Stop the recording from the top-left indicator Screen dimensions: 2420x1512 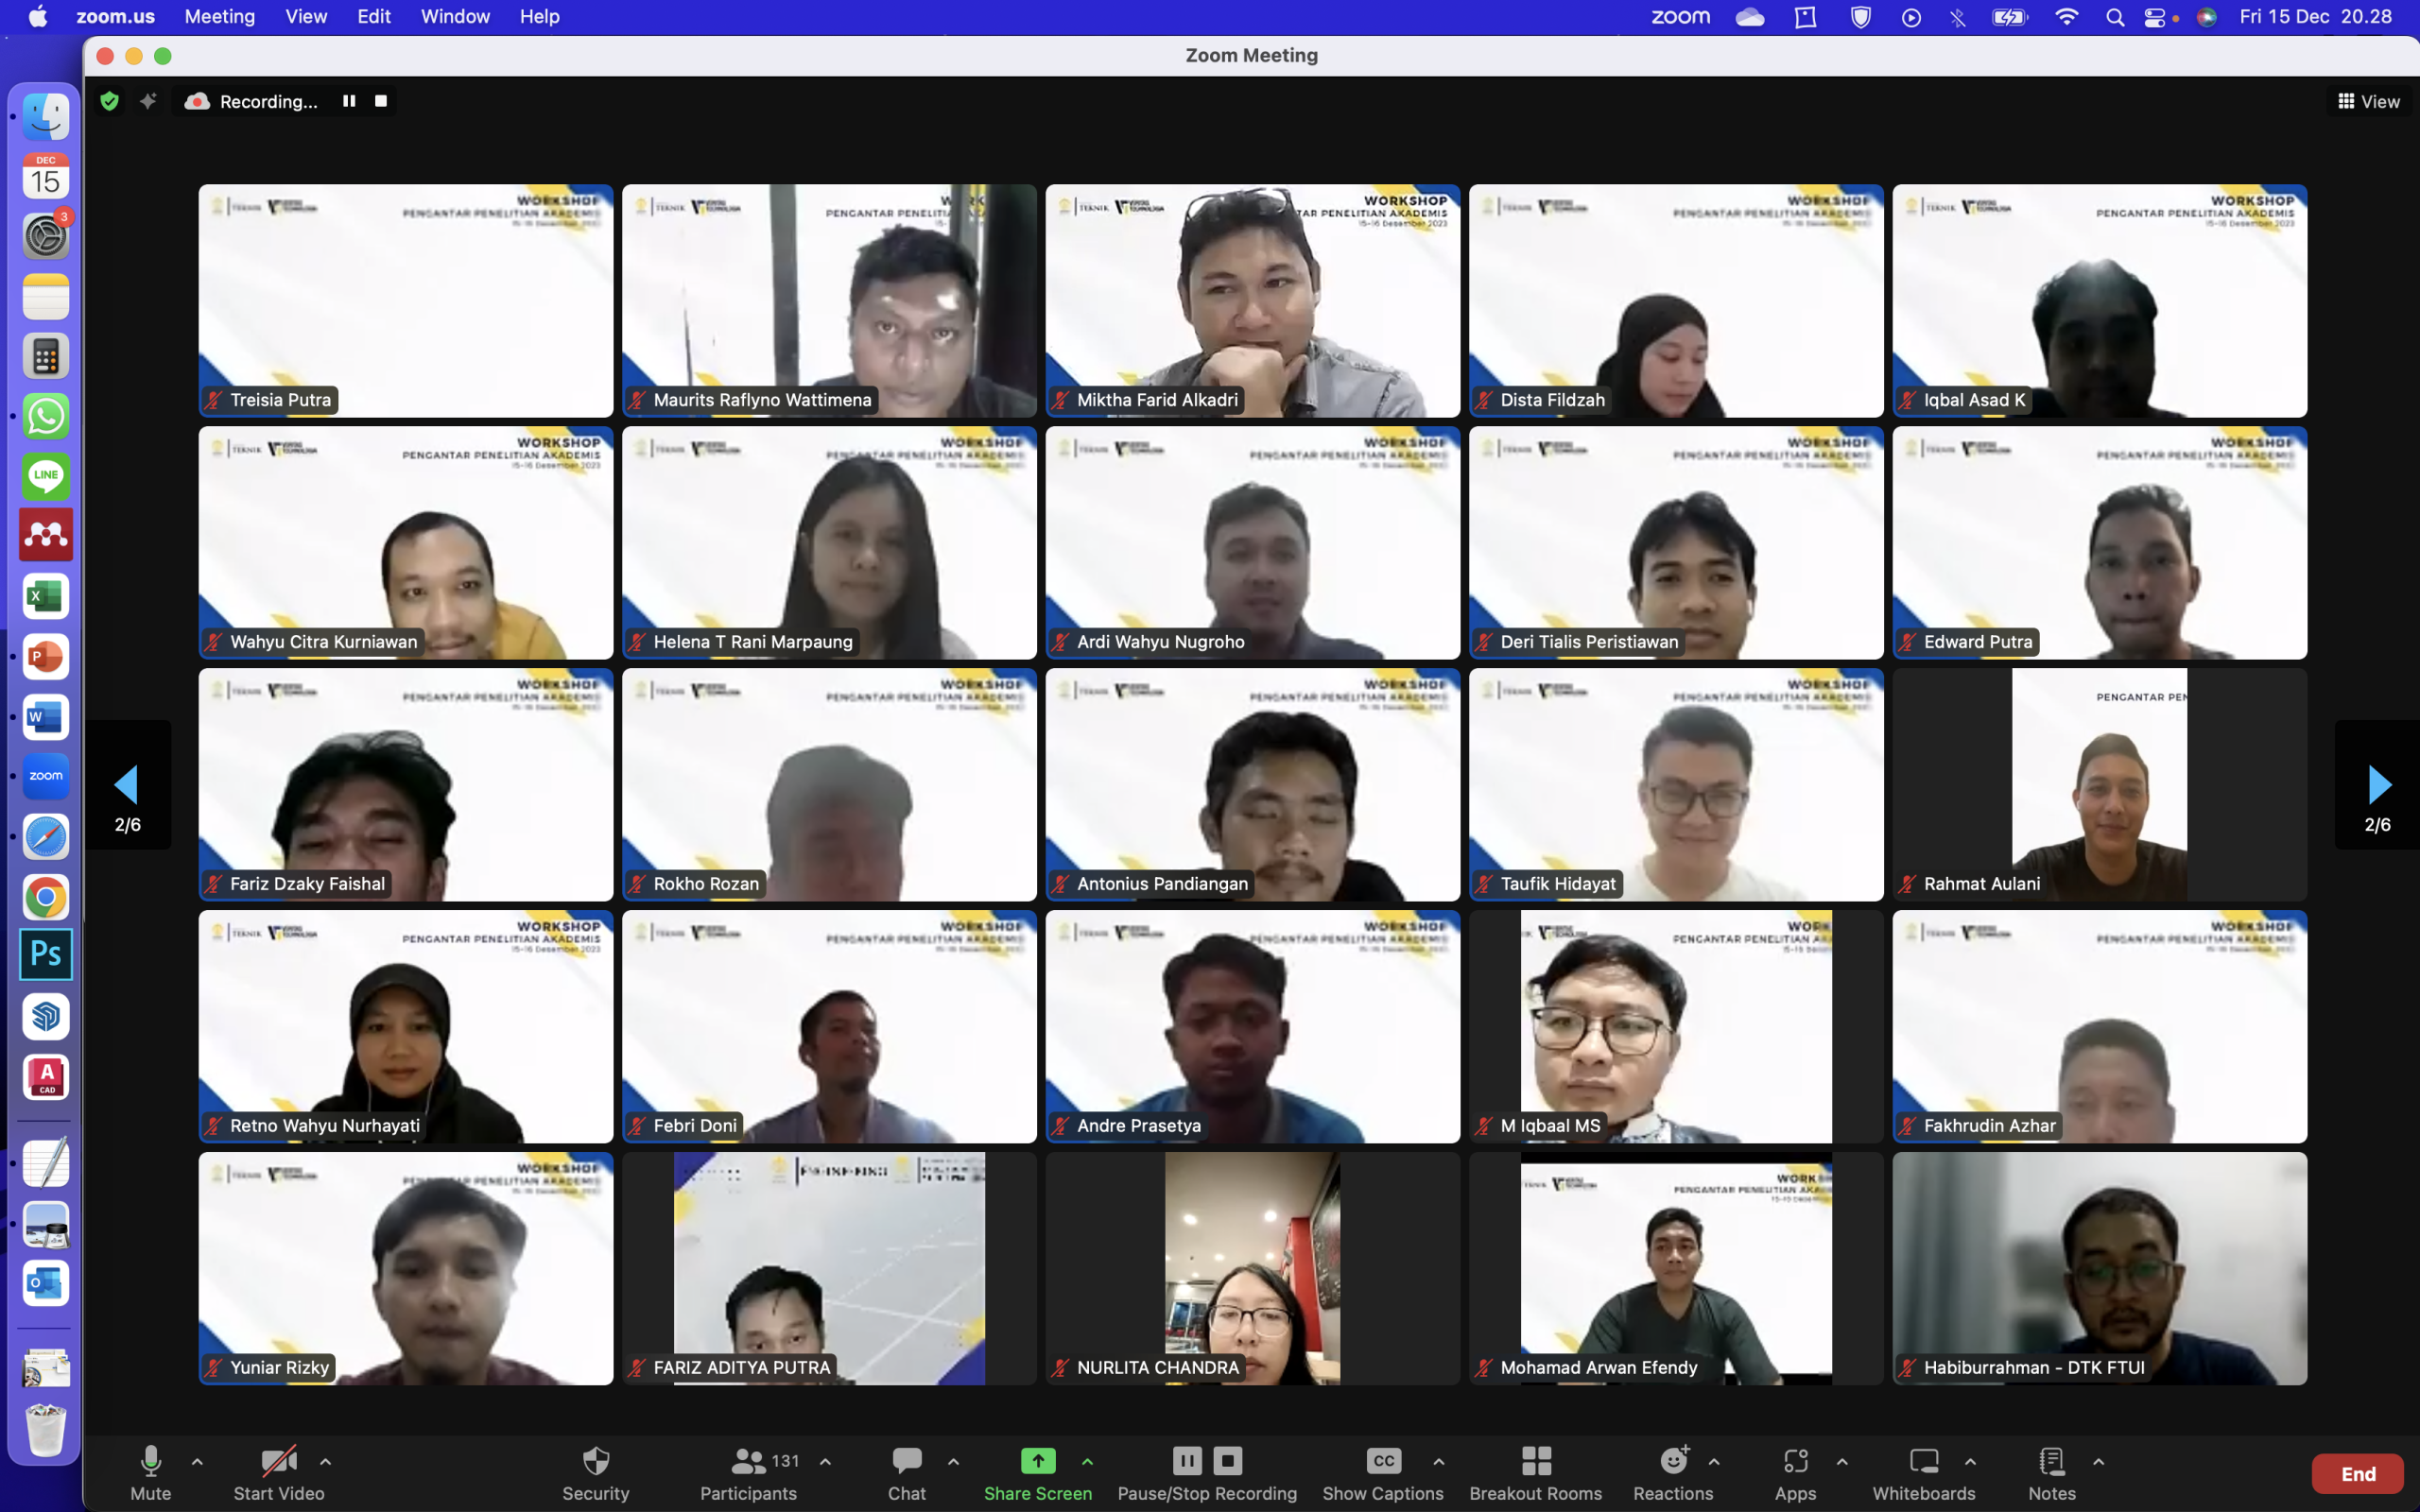(x=381, y=101)
